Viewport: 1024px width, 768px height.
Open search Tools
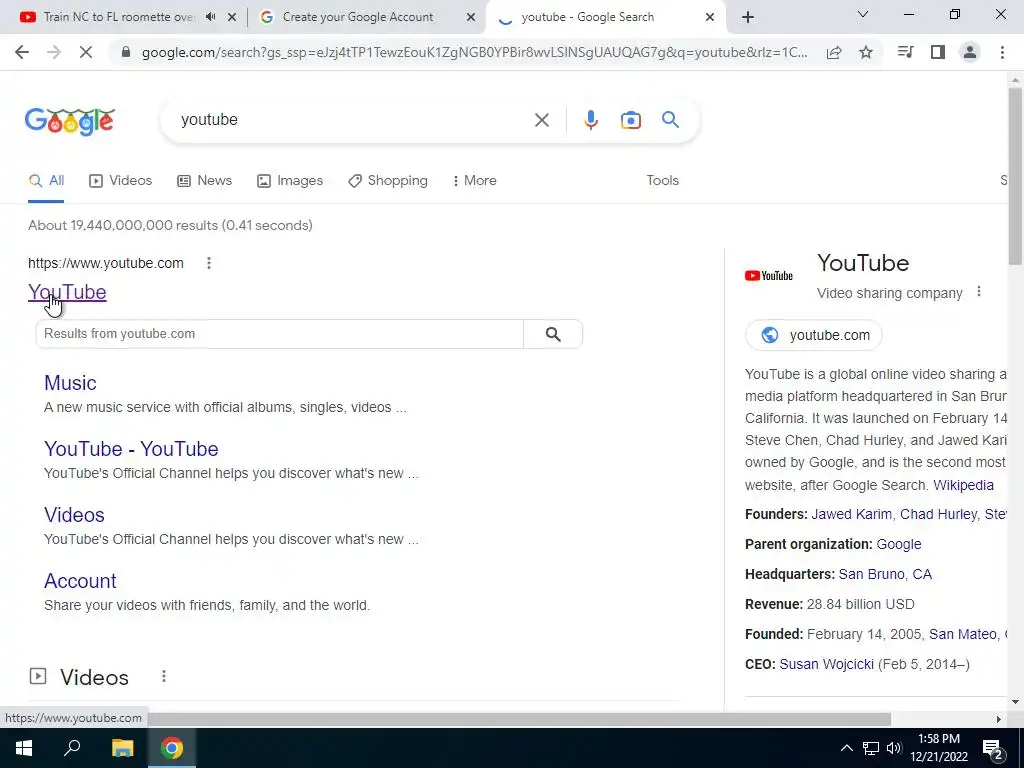(x=662, y=181)
